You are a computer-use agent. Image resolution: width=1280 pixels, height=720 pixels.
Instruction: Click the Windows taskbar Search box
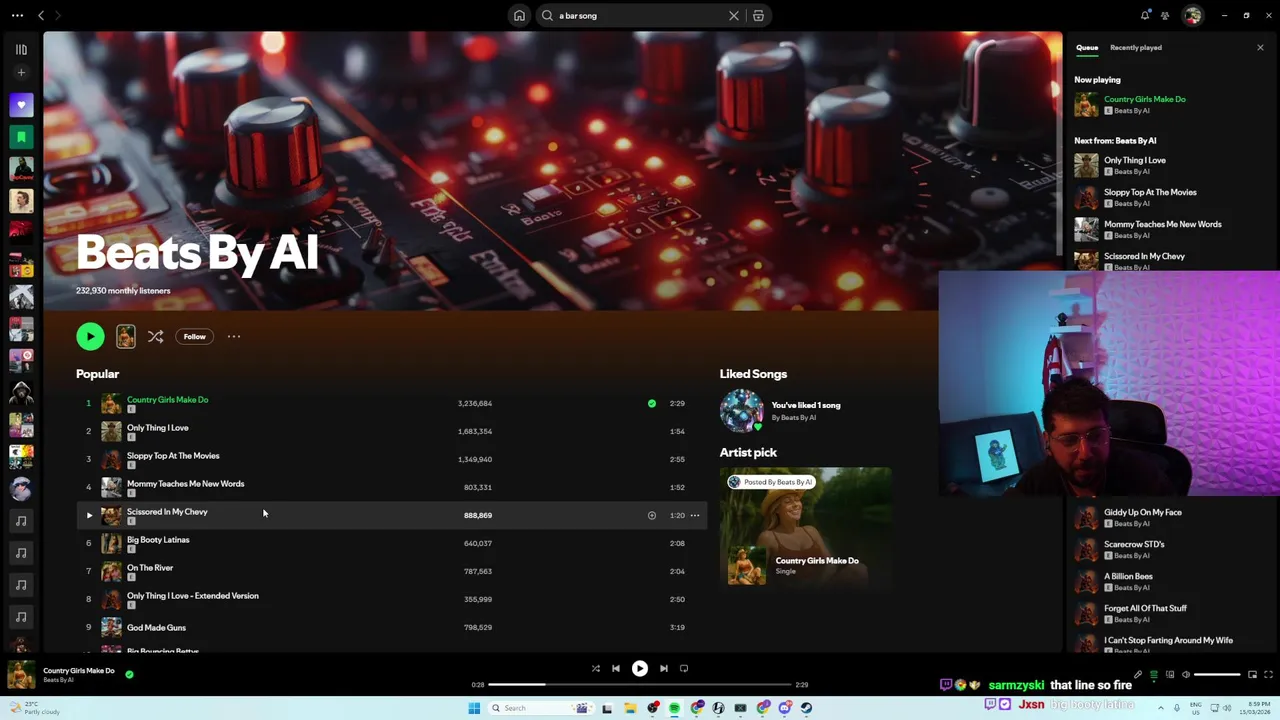[x=540, y=708]
